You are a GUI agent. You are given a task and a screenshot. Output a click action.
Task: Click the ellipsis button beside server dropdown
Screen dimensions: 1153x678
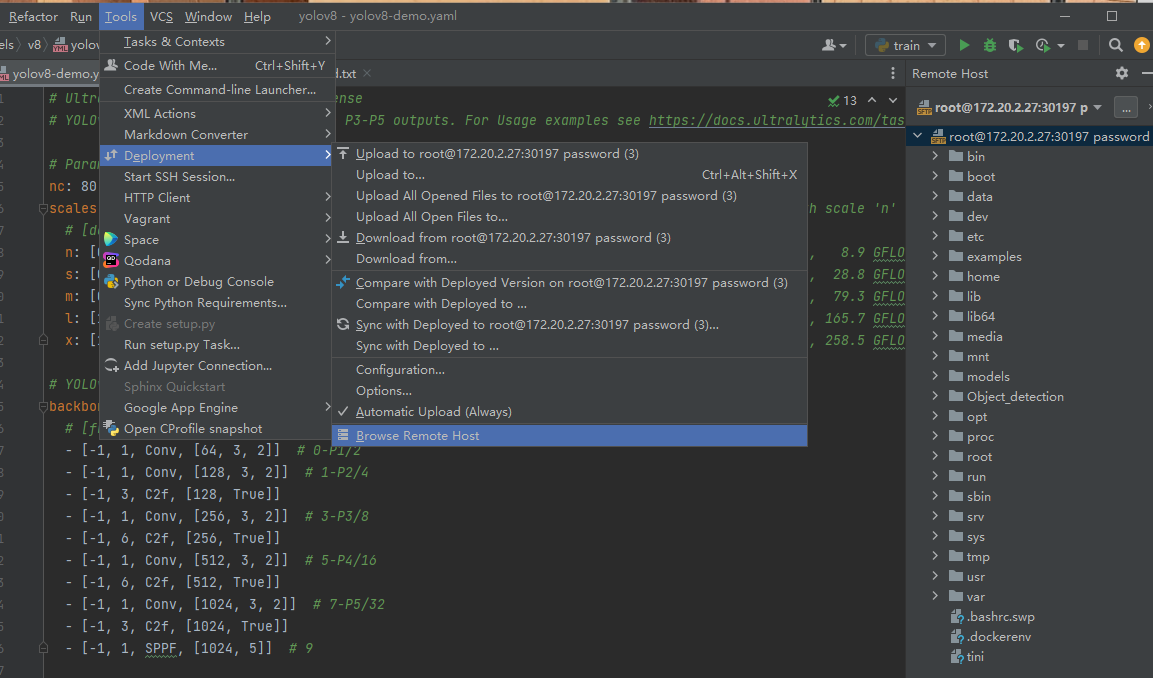[1126, 107]
